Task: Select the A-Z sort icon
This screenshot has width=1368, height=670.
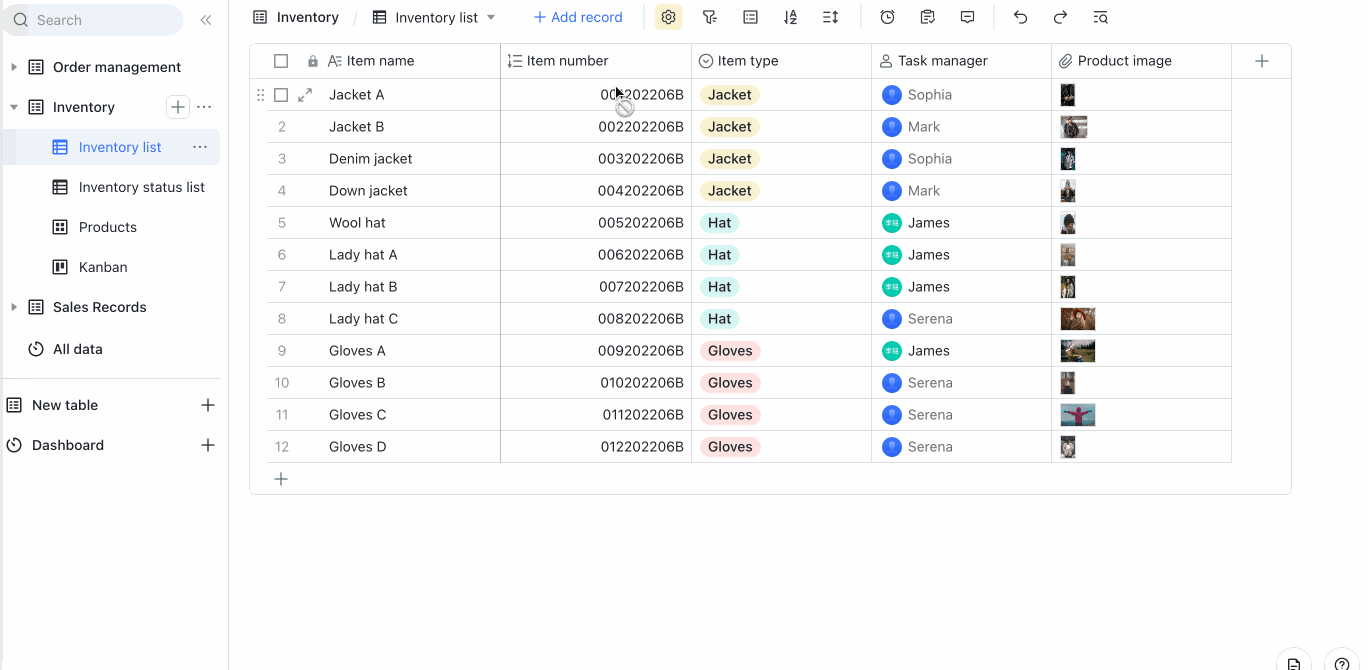Action: pyautogui.click(x=791, y=17)
